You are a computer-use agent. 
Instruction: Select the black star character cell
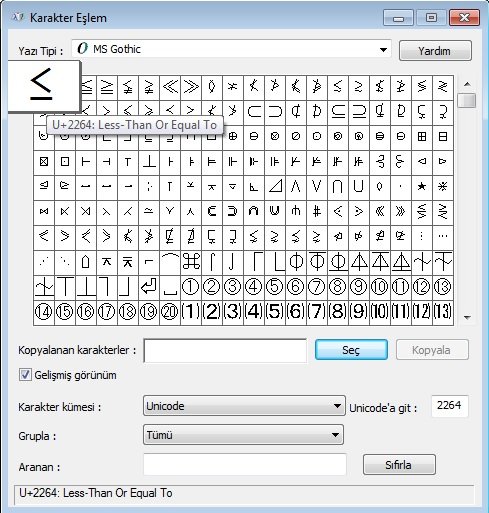click(x=422, y=186)
